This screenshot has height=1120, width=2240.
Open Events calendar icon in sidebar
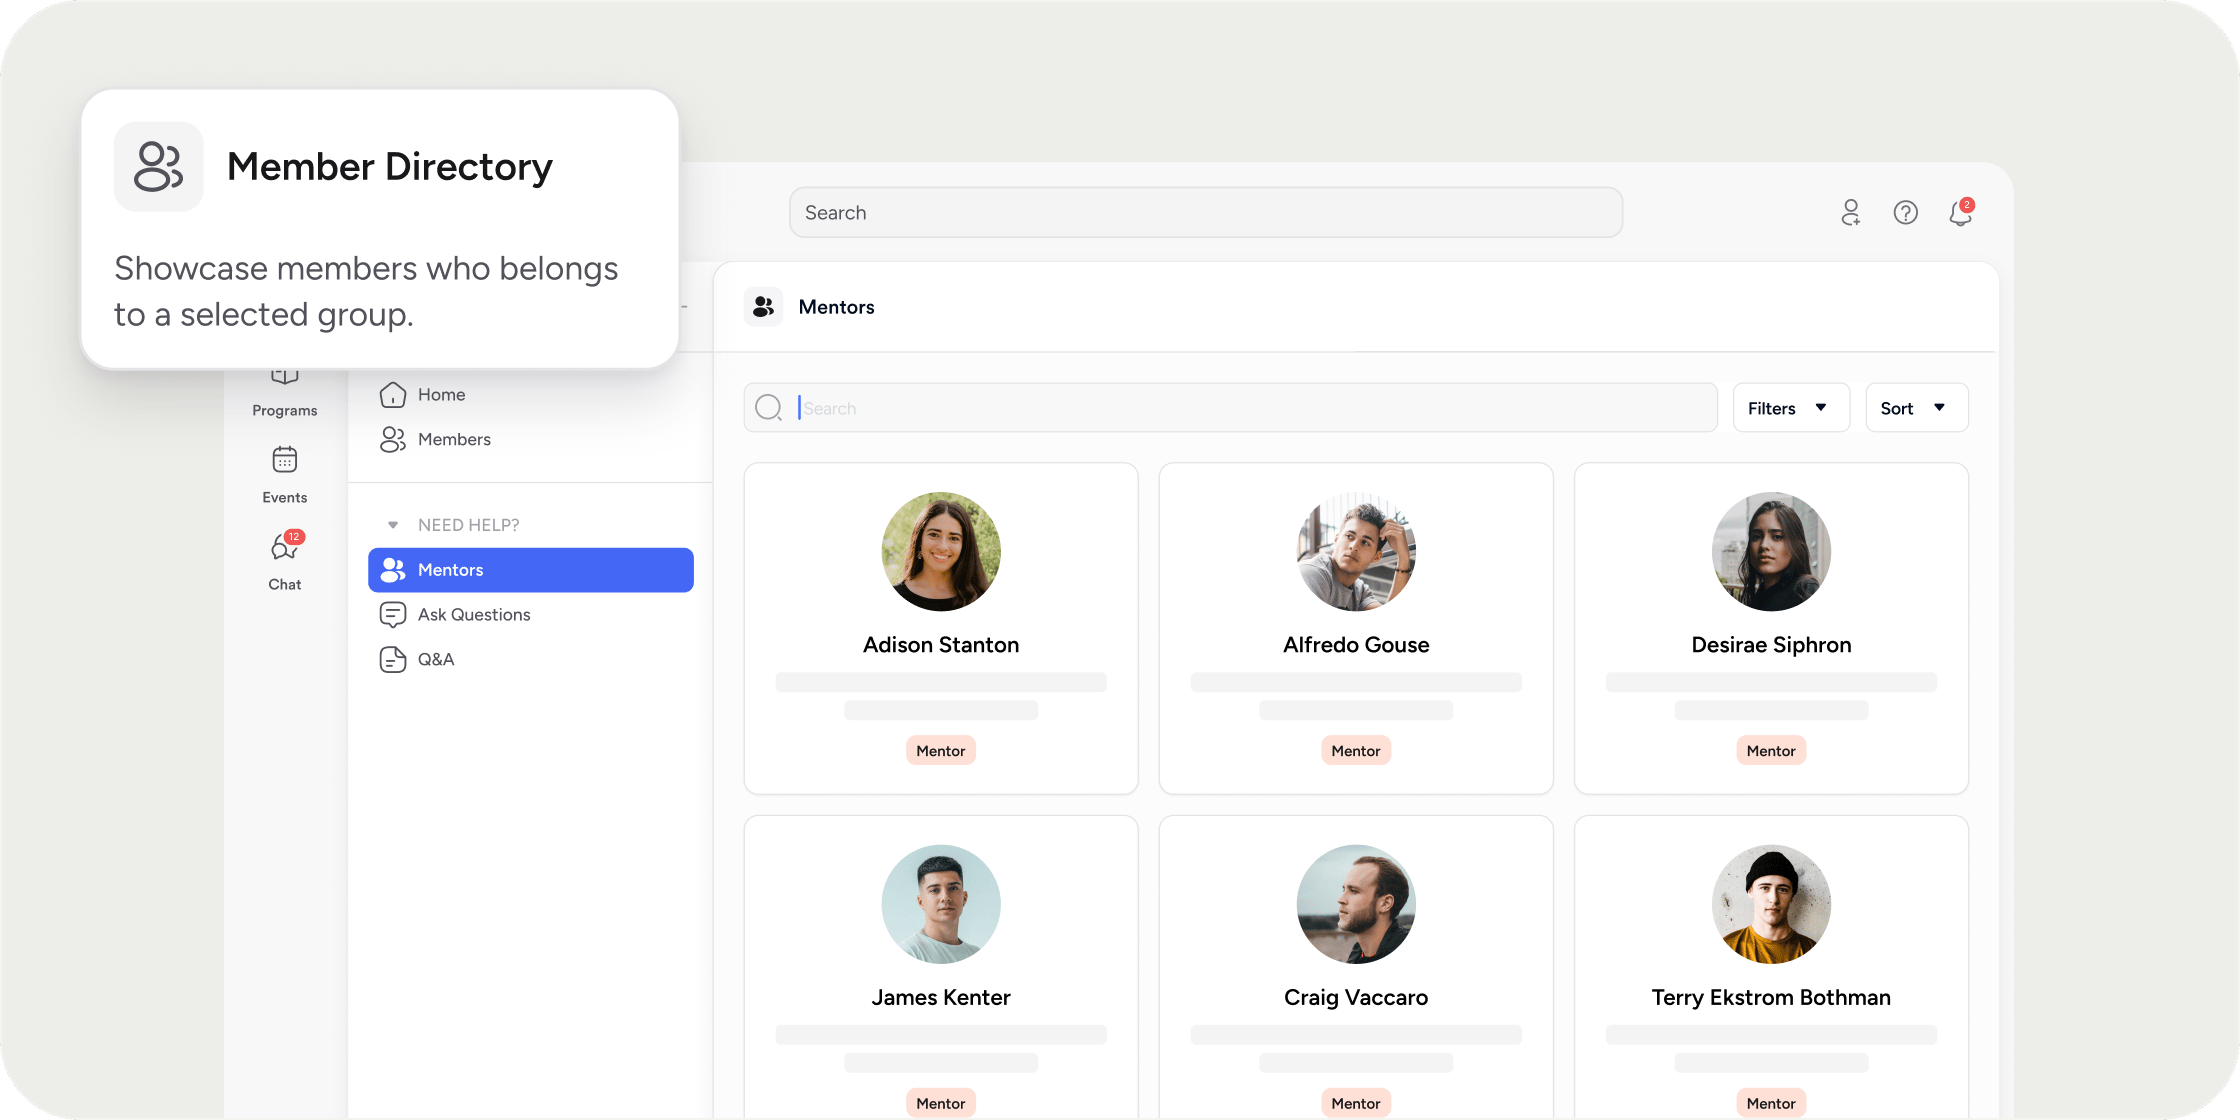(x=285, y=460)
